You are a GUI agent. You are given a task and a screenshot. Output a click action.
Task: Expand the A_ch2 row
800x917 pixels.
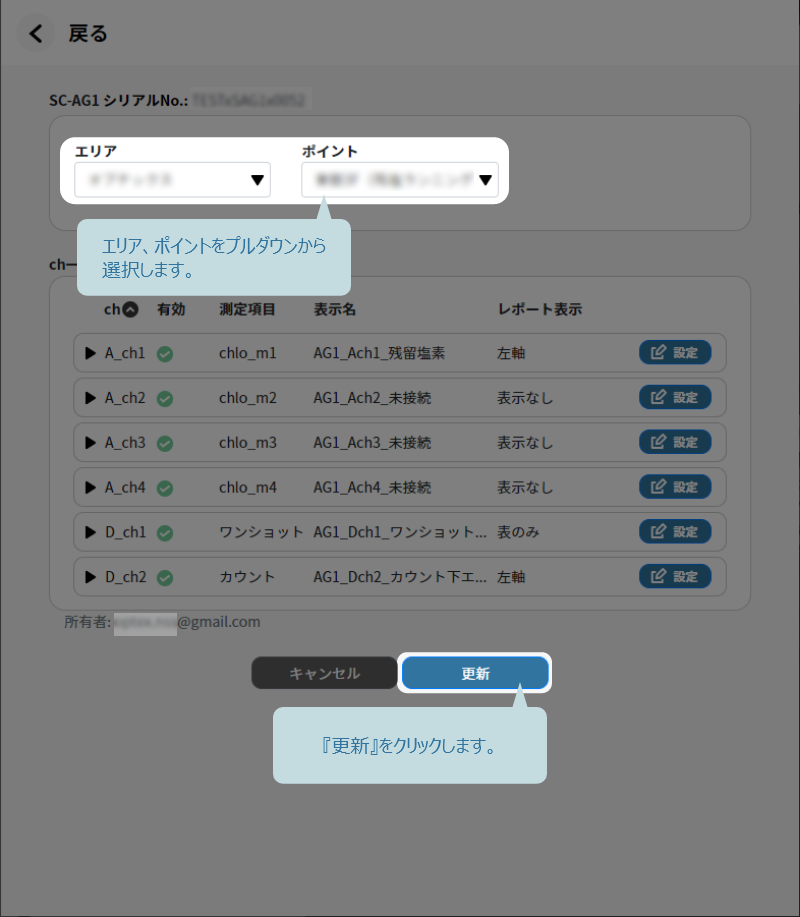coord(90,398)
